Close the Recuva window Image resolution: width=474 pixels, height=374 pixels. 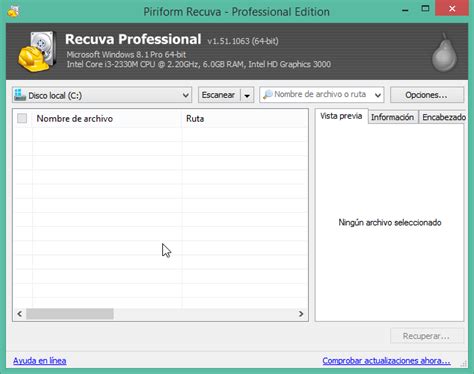452,9
